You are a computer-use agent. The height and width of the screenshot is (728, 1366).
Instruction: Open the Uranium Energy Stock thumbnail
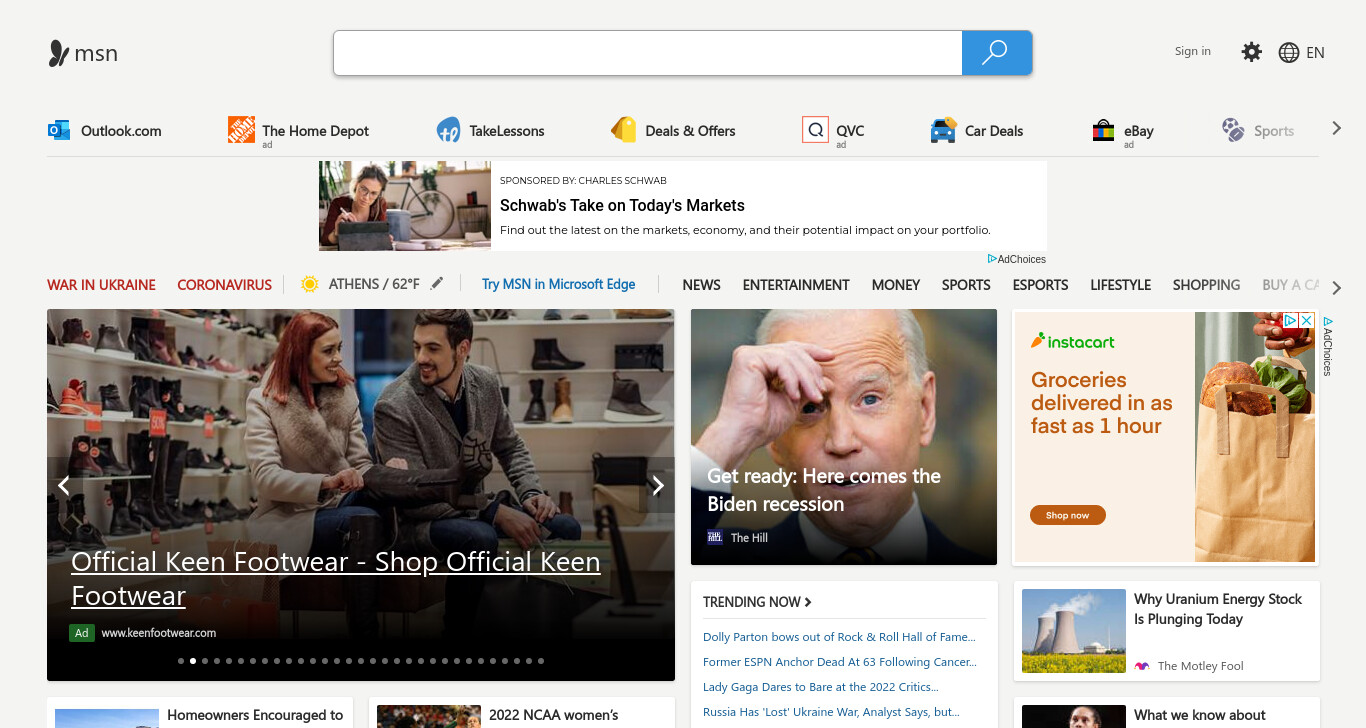1074,631
